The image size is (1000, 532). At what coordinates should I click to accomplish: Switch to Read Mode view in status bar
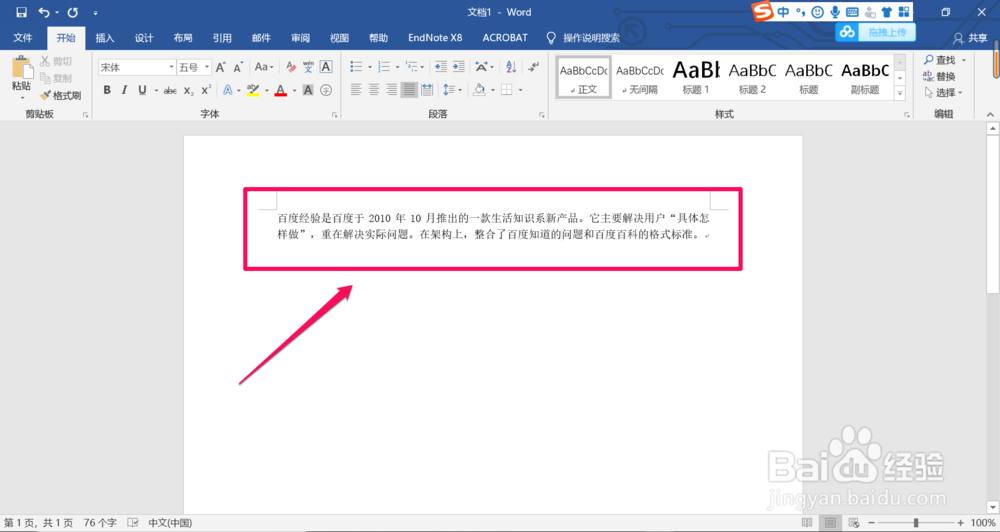[x=807, y=522]
